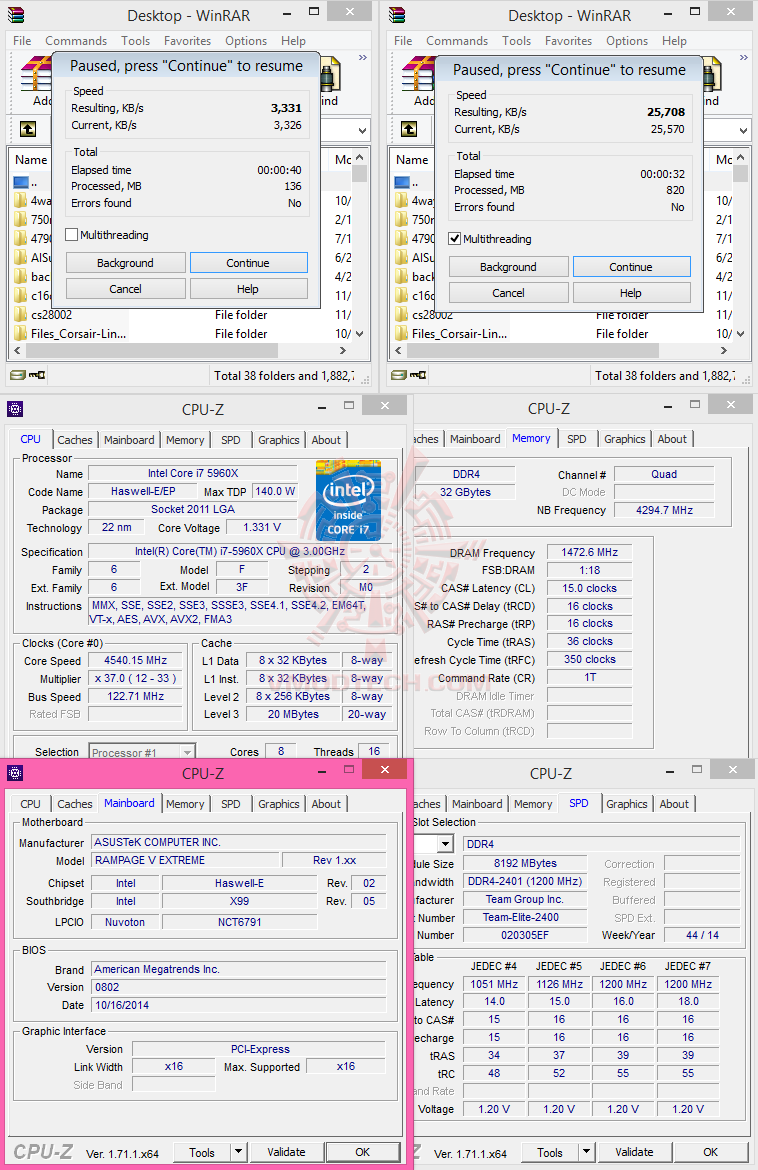Open the Processor #1 selection dropdown

coord(188,752)
